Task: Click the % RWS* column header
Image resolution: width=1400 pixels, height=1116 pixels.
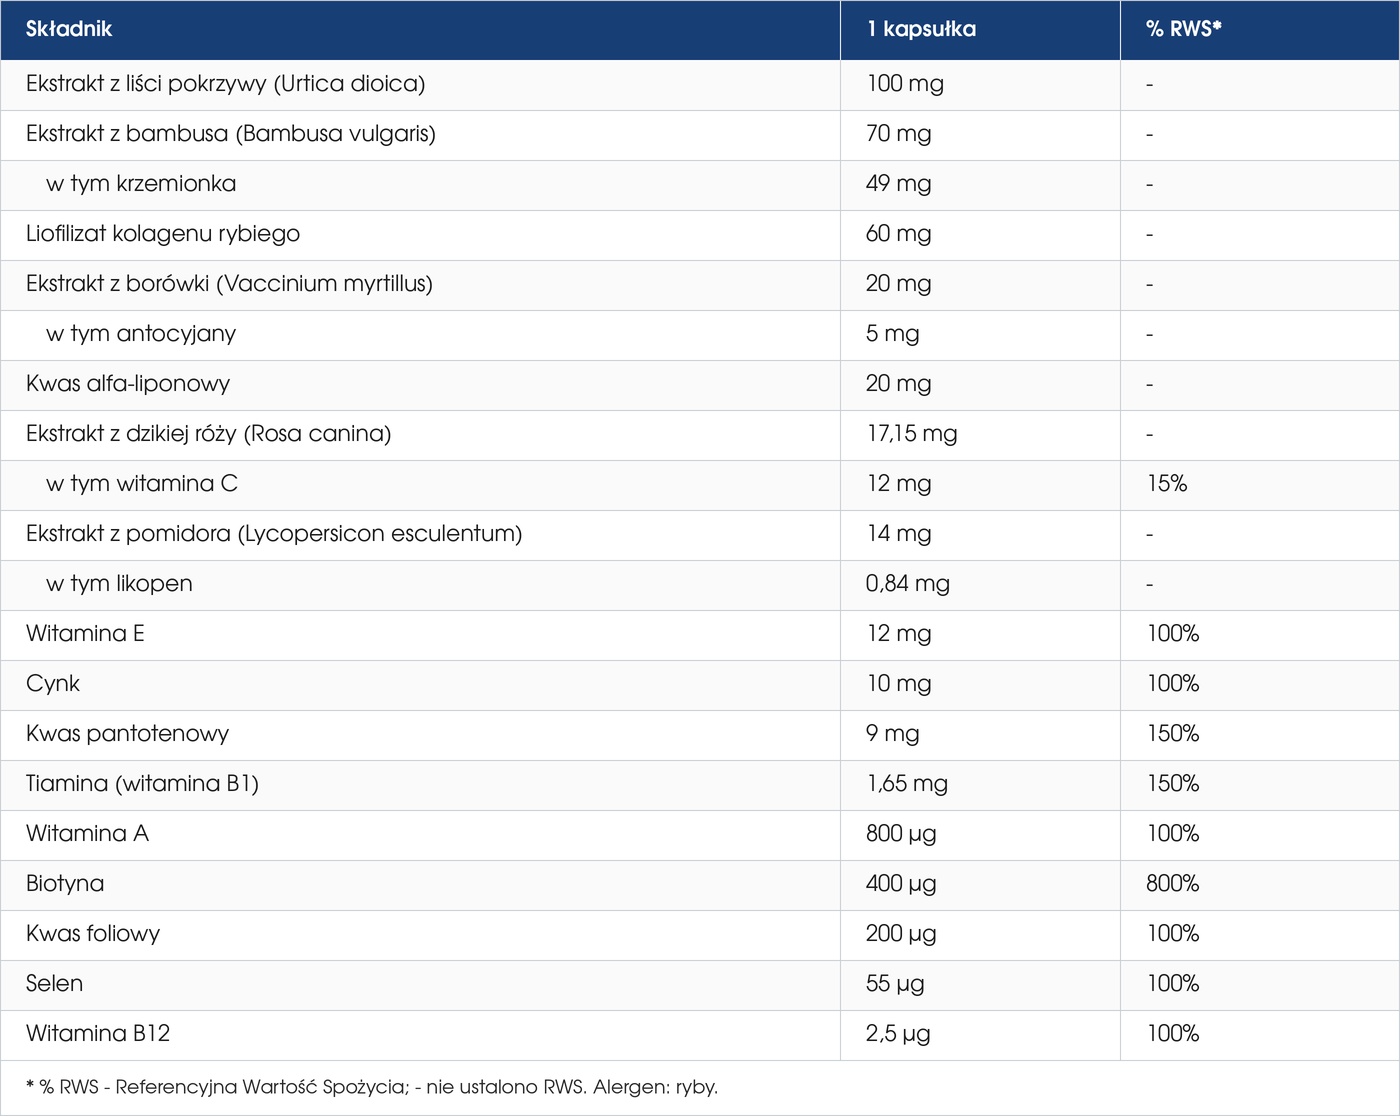Action: 1184,29
